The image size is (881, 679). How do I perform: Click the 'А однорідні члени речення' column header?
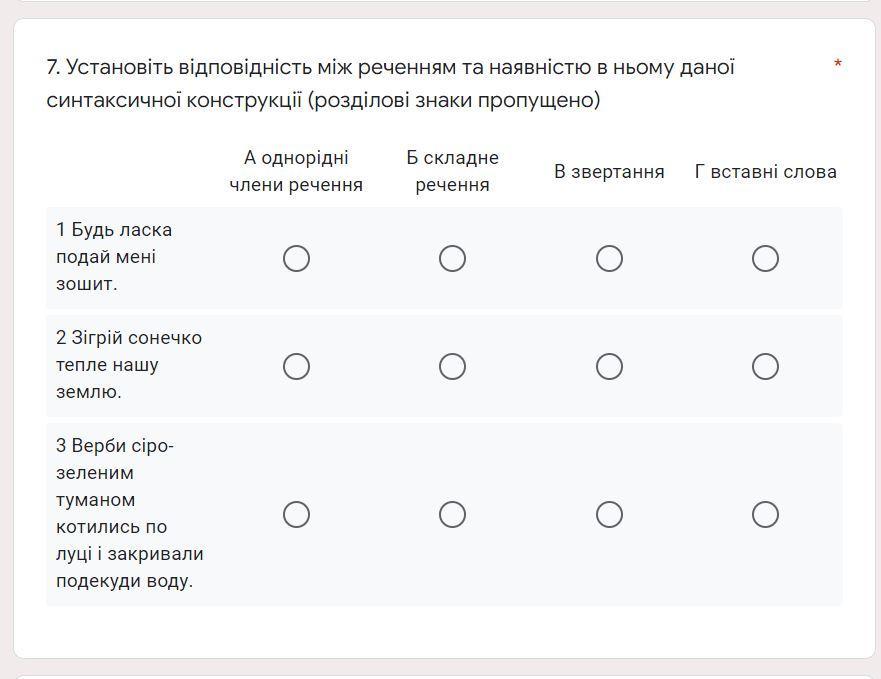296,171
